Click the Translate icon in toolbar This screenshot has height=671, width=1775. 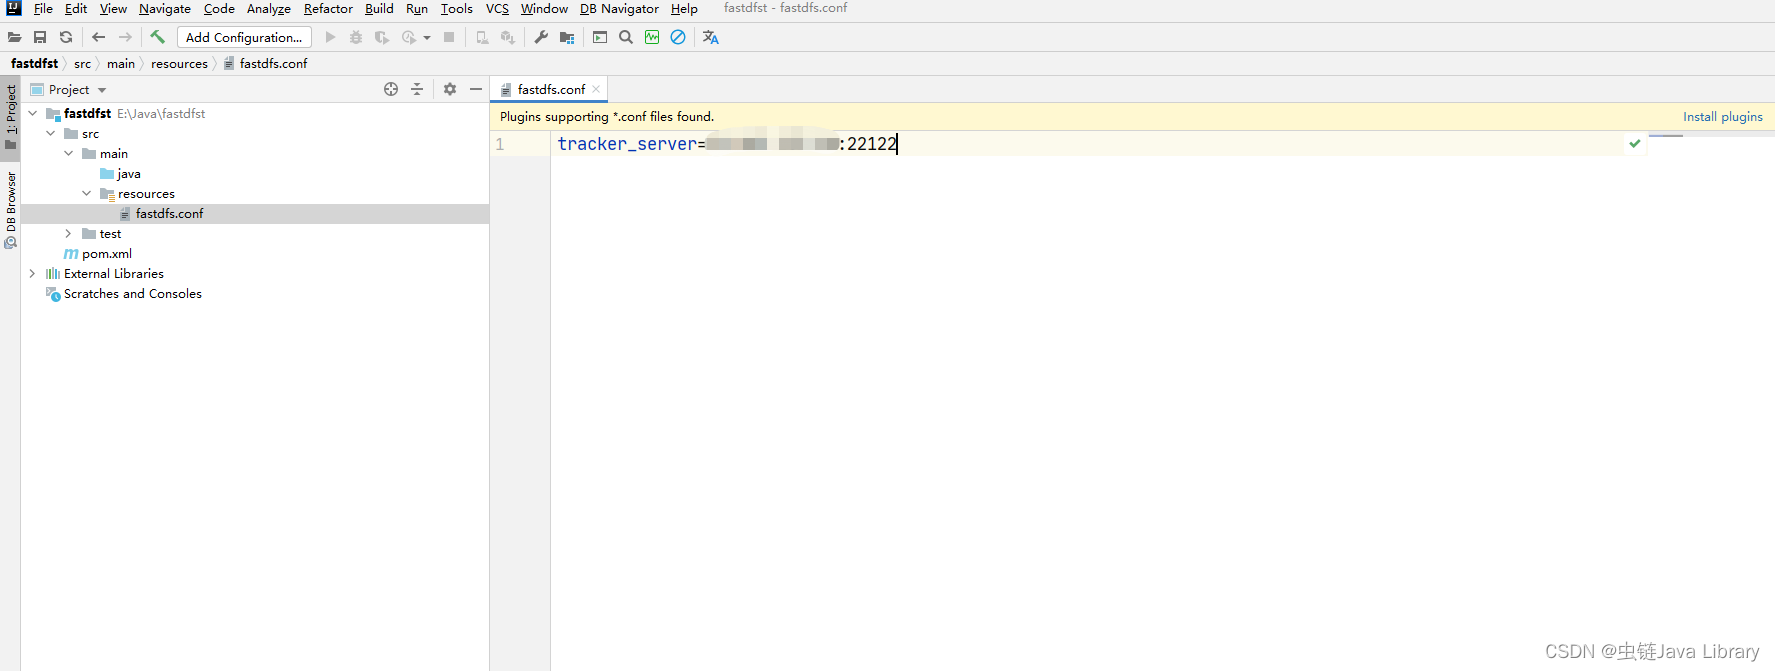(x=711, y=37)
